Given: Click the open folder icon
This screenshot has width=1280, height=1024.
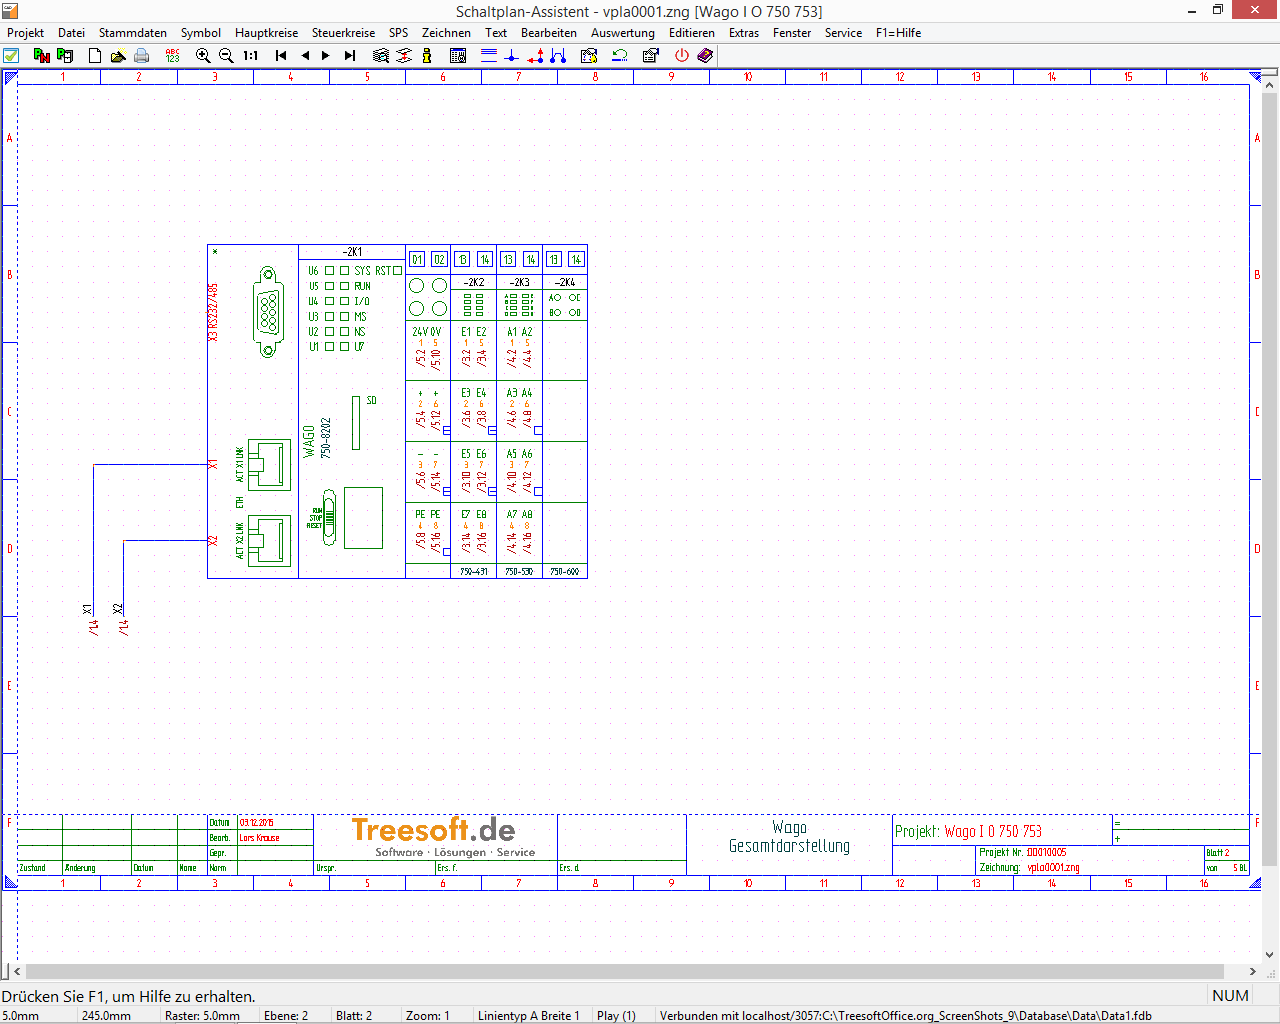Looking at the screenshot, I should [x=118, y=56].
